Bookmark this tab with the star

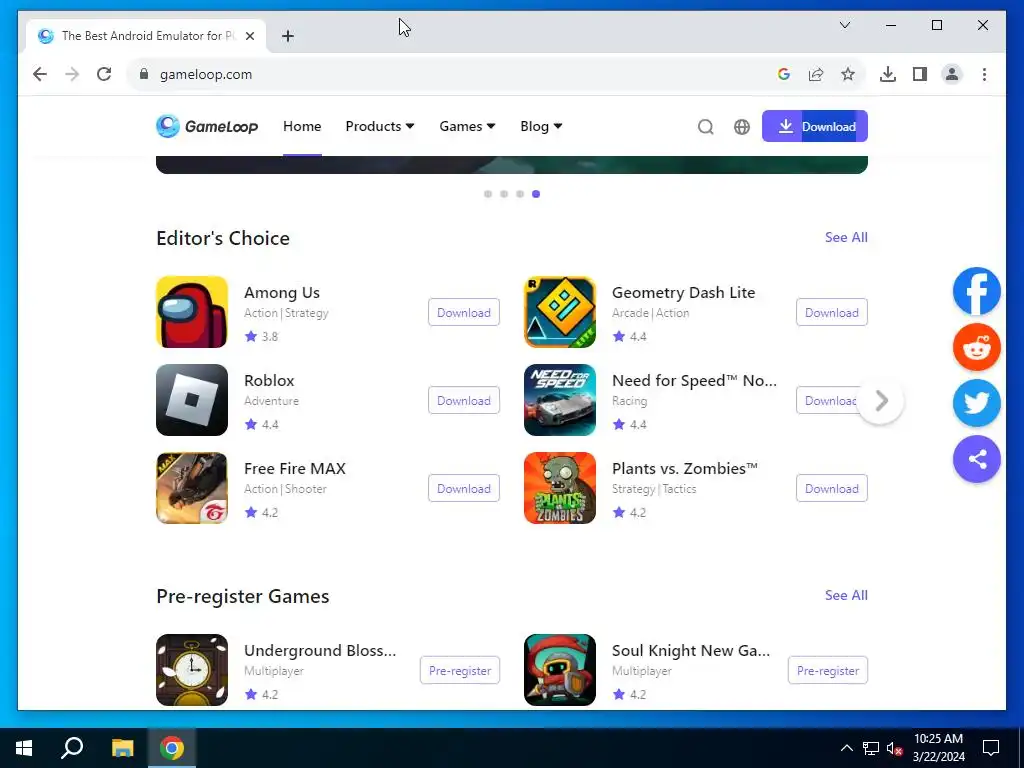(848, 74)
